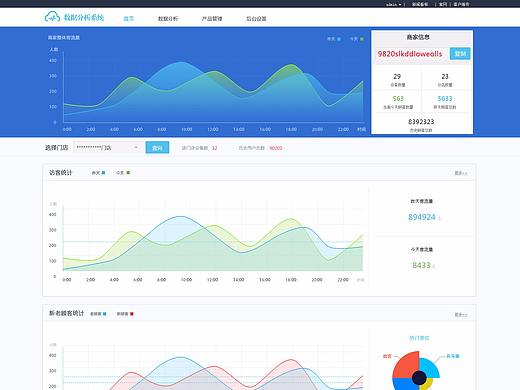Open the 首页 navigation tab
The image size is (520, 390).
coord(129,19)
